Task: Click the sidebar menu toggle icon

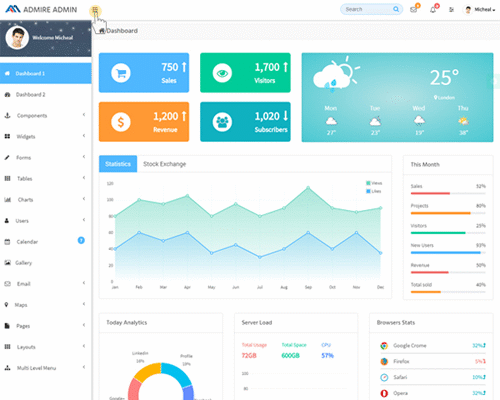Action: [95, 11]
